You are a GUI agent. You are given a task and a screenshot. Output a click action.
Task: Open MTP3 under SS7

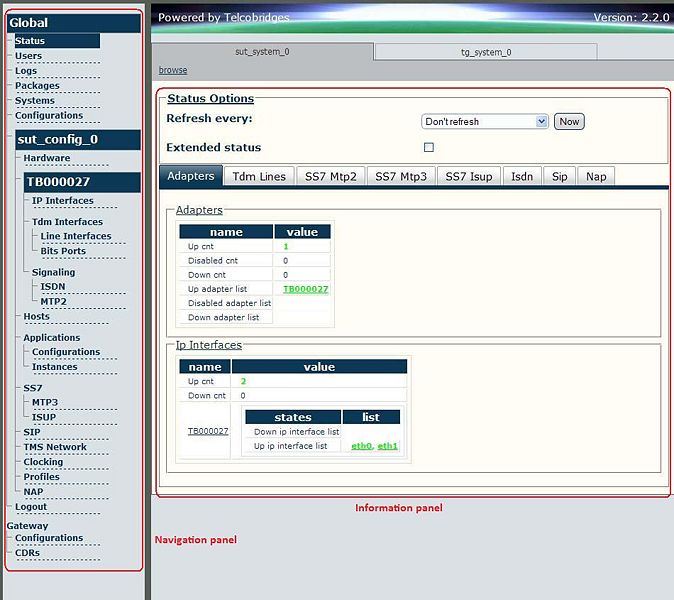[45, 402]
